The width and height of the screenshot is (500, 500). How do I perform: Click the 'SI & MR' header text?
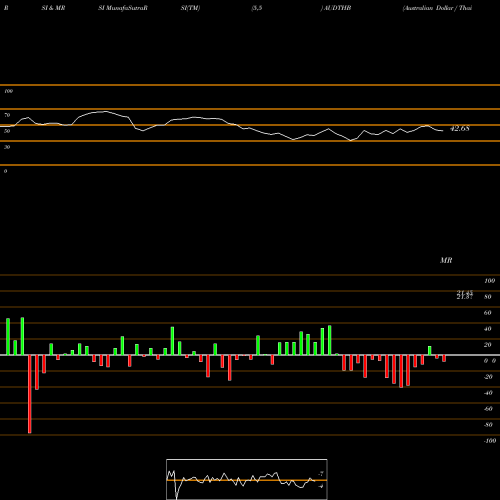click(53, 8)
